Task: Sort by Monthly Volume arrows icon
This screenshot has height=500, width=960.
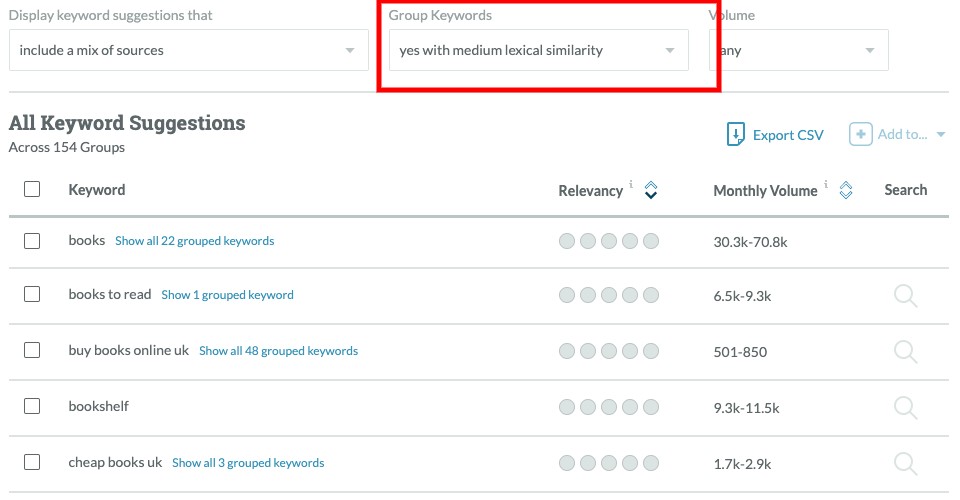Action: [x=846, y=190]
